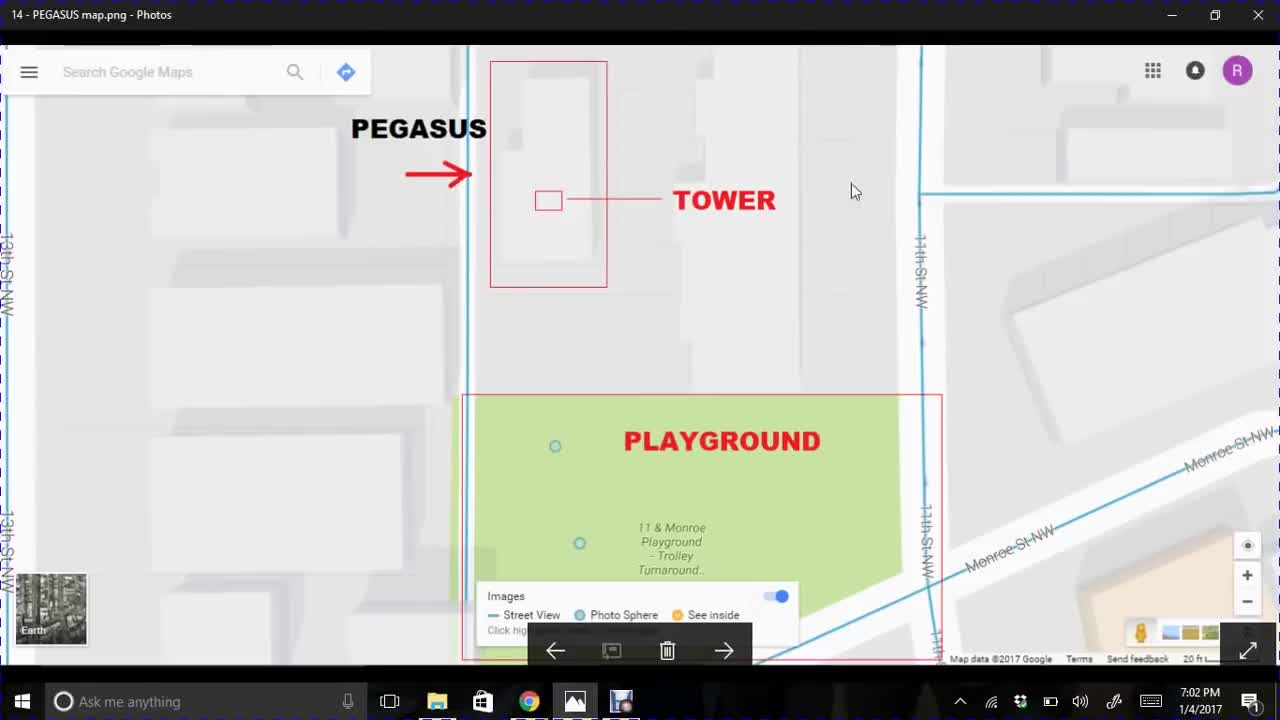Click the Photos app taskbar icon
This screenshot has height=720, width=1280.
pyautogui.click(x=575, y=701)
